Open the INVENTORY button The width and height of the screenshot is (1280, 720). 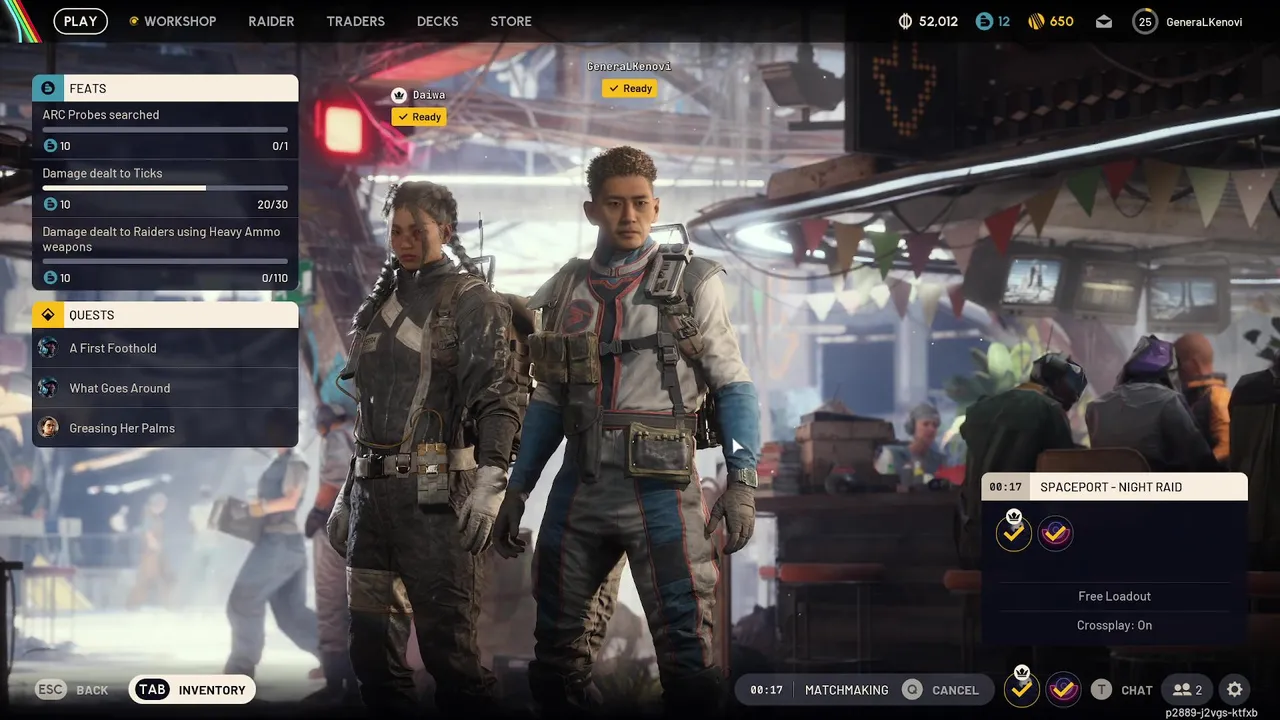click(x=192, y=690)
